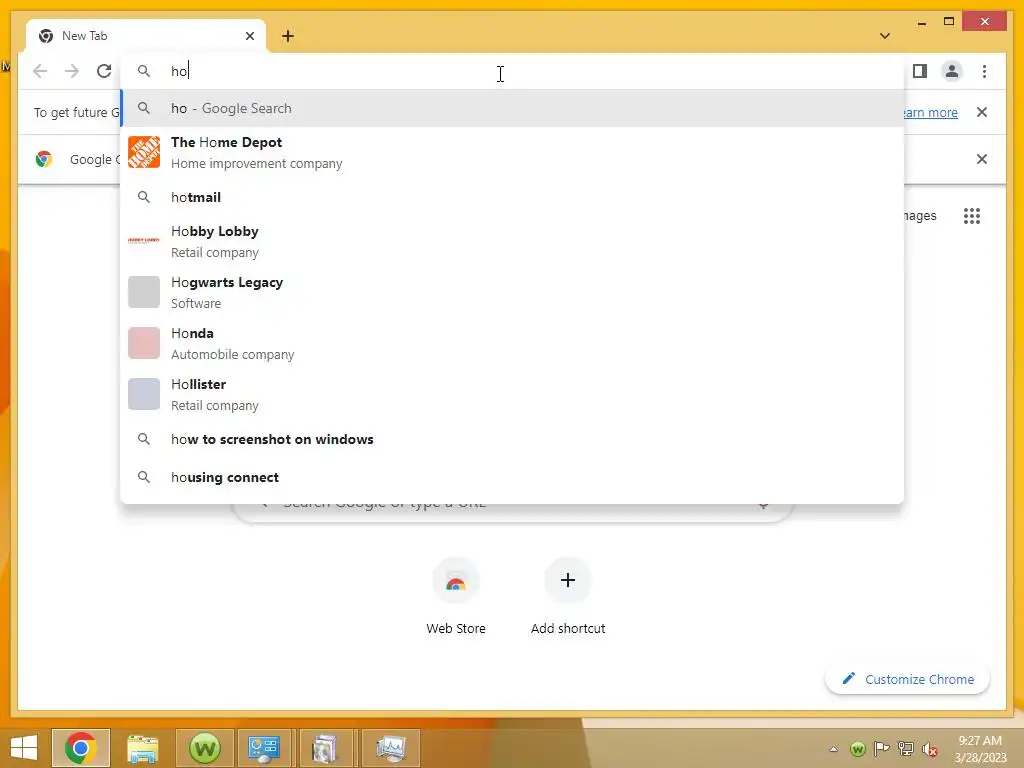Click the Action Center flag icon
This screenshot has width=1024, height=768.
click(x=881, y=749)
